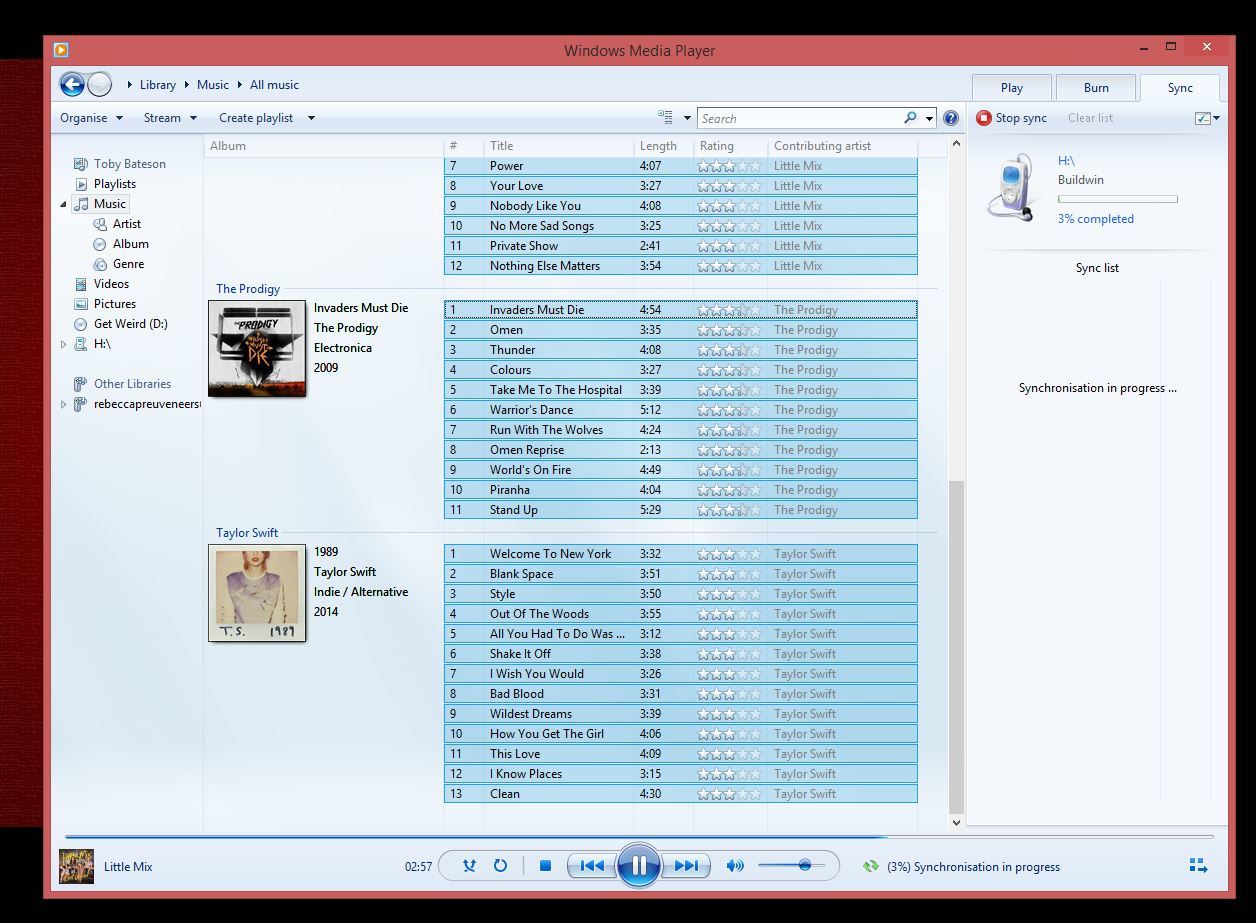Rate Omen with star rating

point(729,330)
